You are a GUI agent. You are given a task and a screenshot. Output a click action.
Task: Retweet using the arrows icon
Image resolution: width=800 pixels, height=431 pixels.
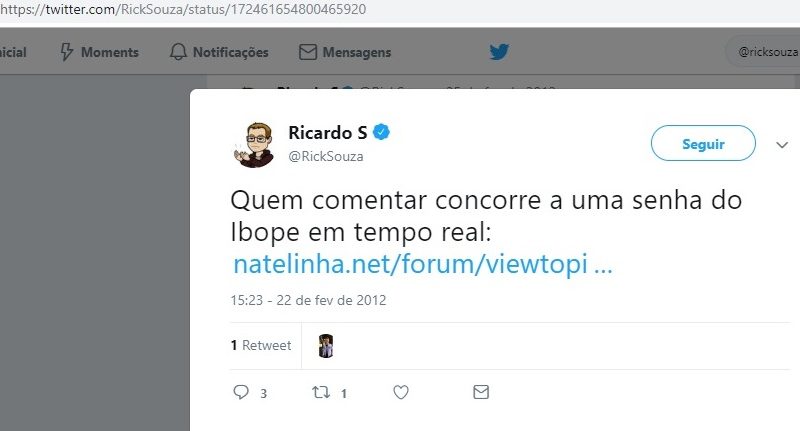321,392
